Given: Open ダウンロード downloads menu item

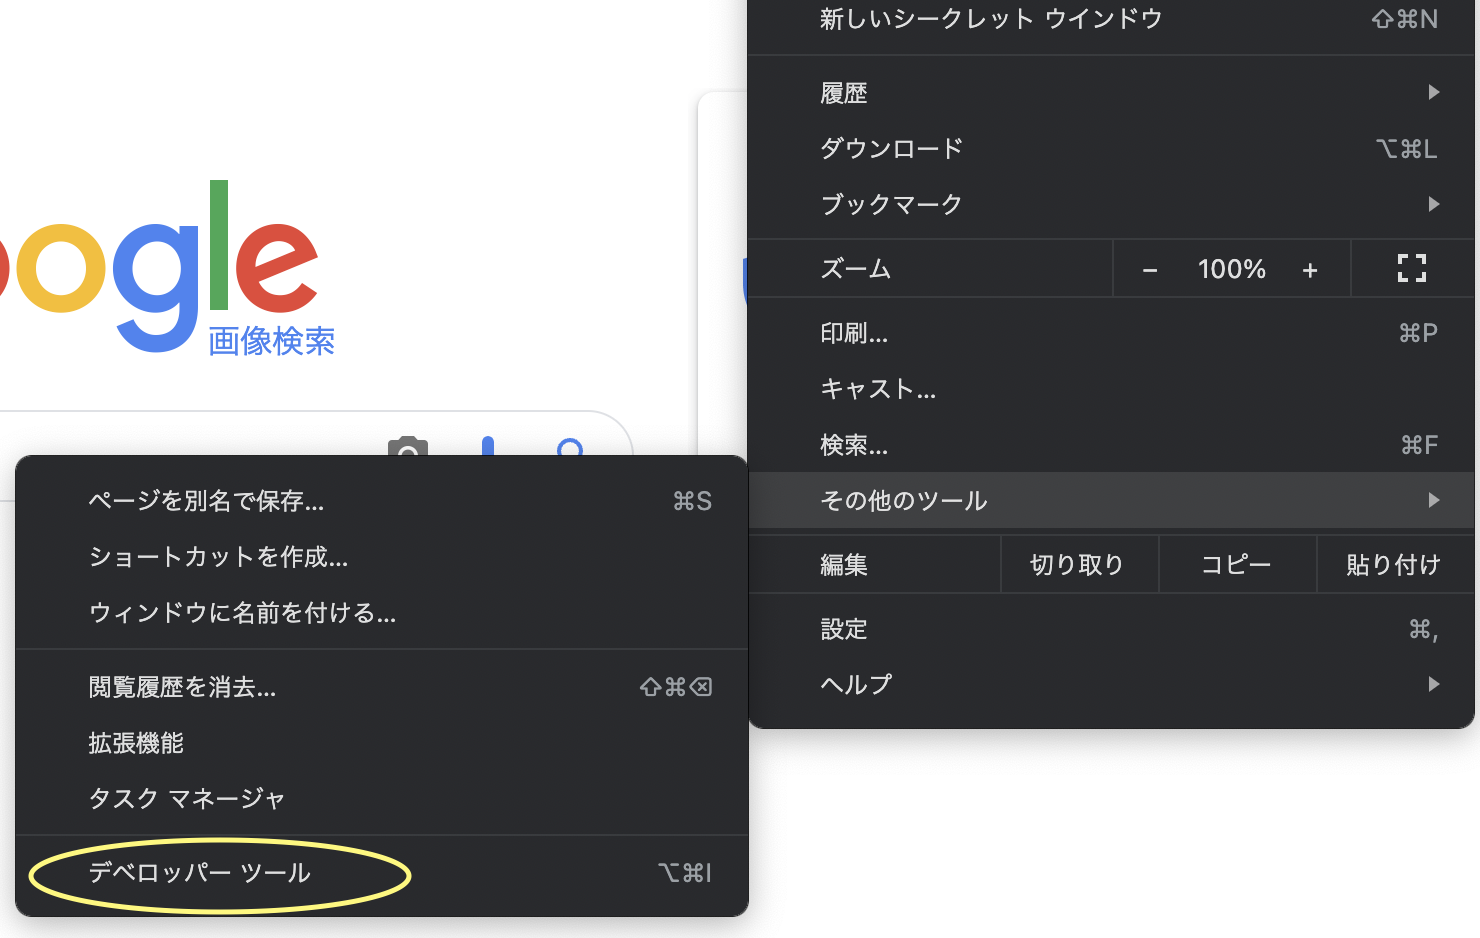Looking at the screenshot, I should (x=1111, y=149).
